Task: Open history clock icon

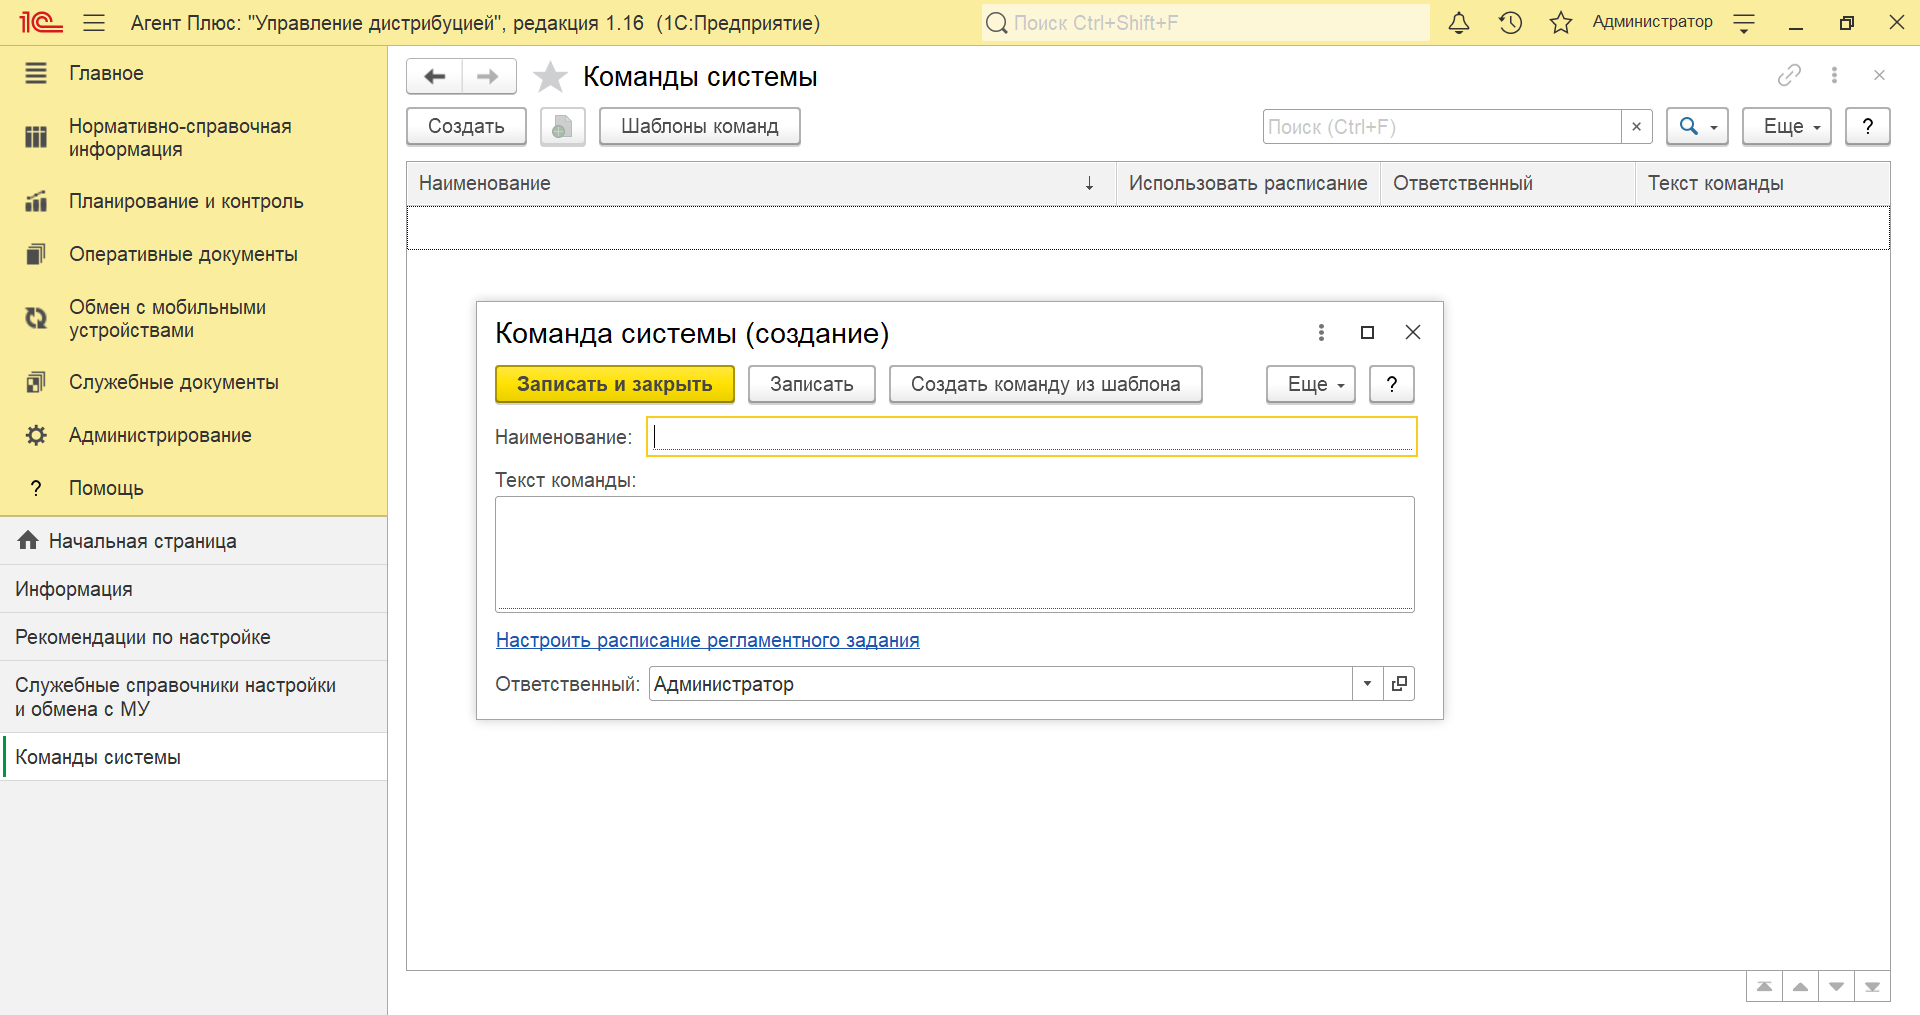Action: [x=1510, y=22]
